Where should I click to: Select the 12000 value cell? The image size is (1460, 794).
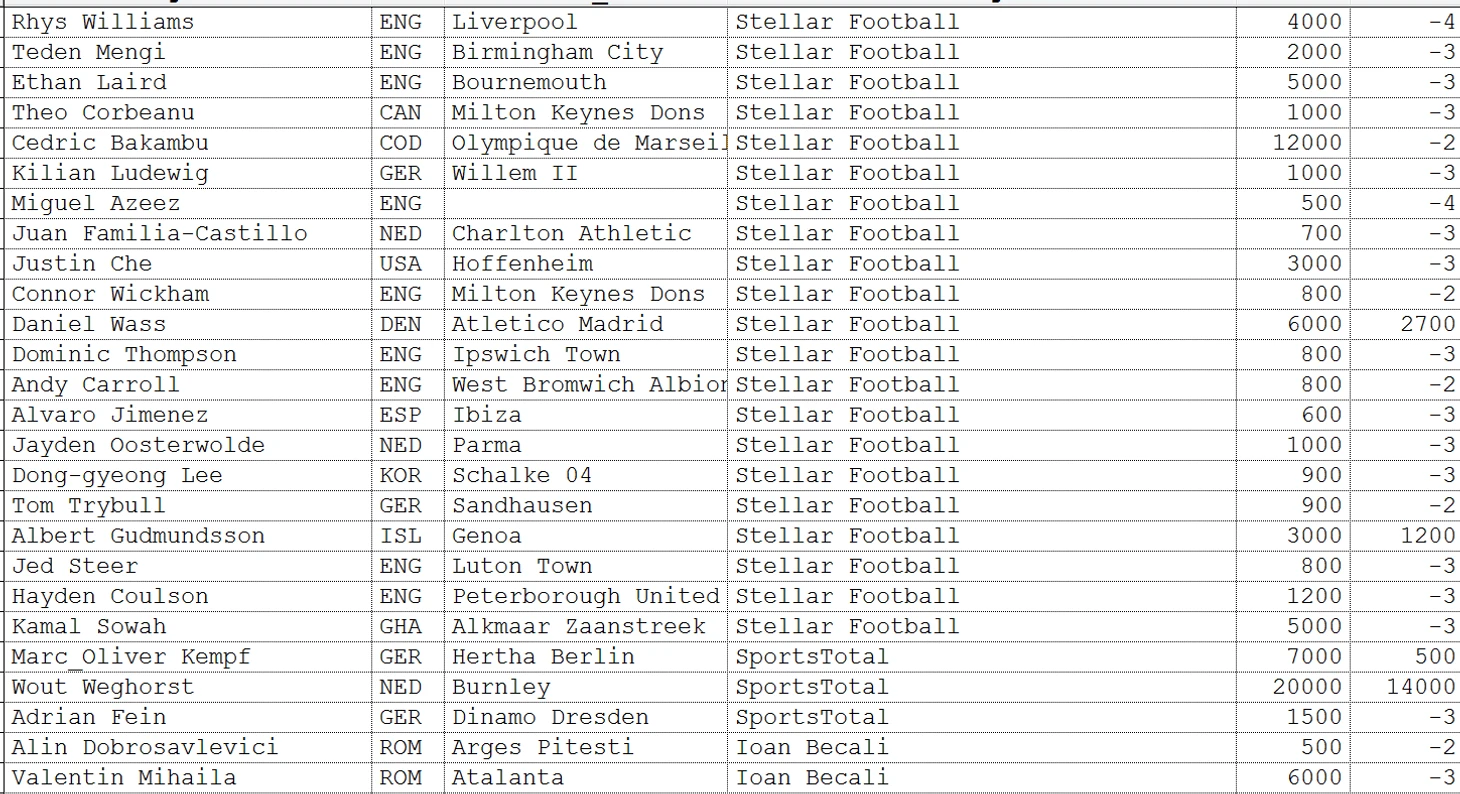1293,143
